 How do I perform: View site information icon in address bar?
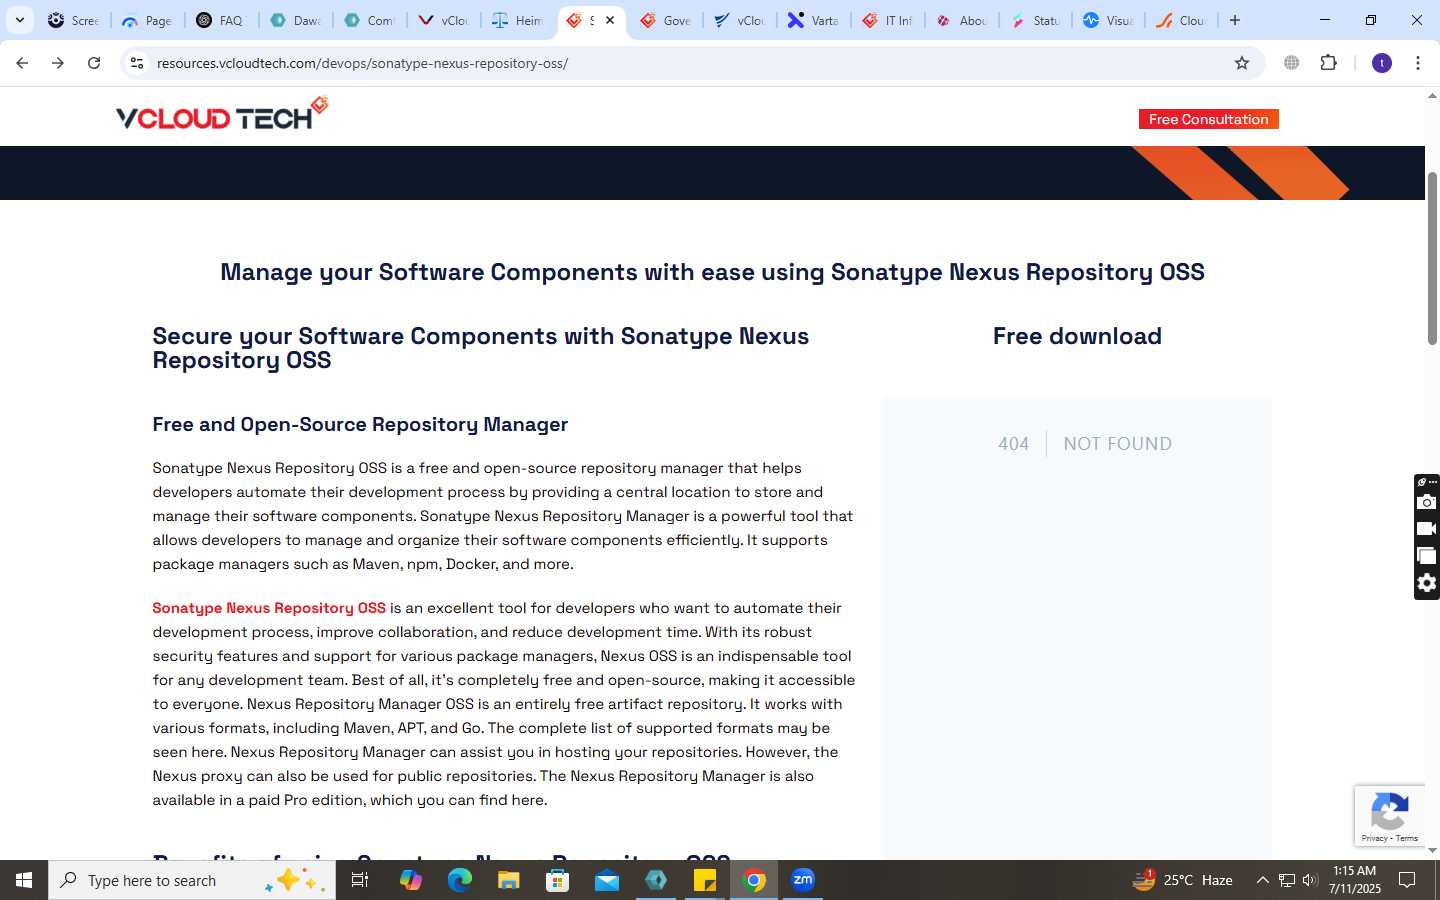pos(137,63)
